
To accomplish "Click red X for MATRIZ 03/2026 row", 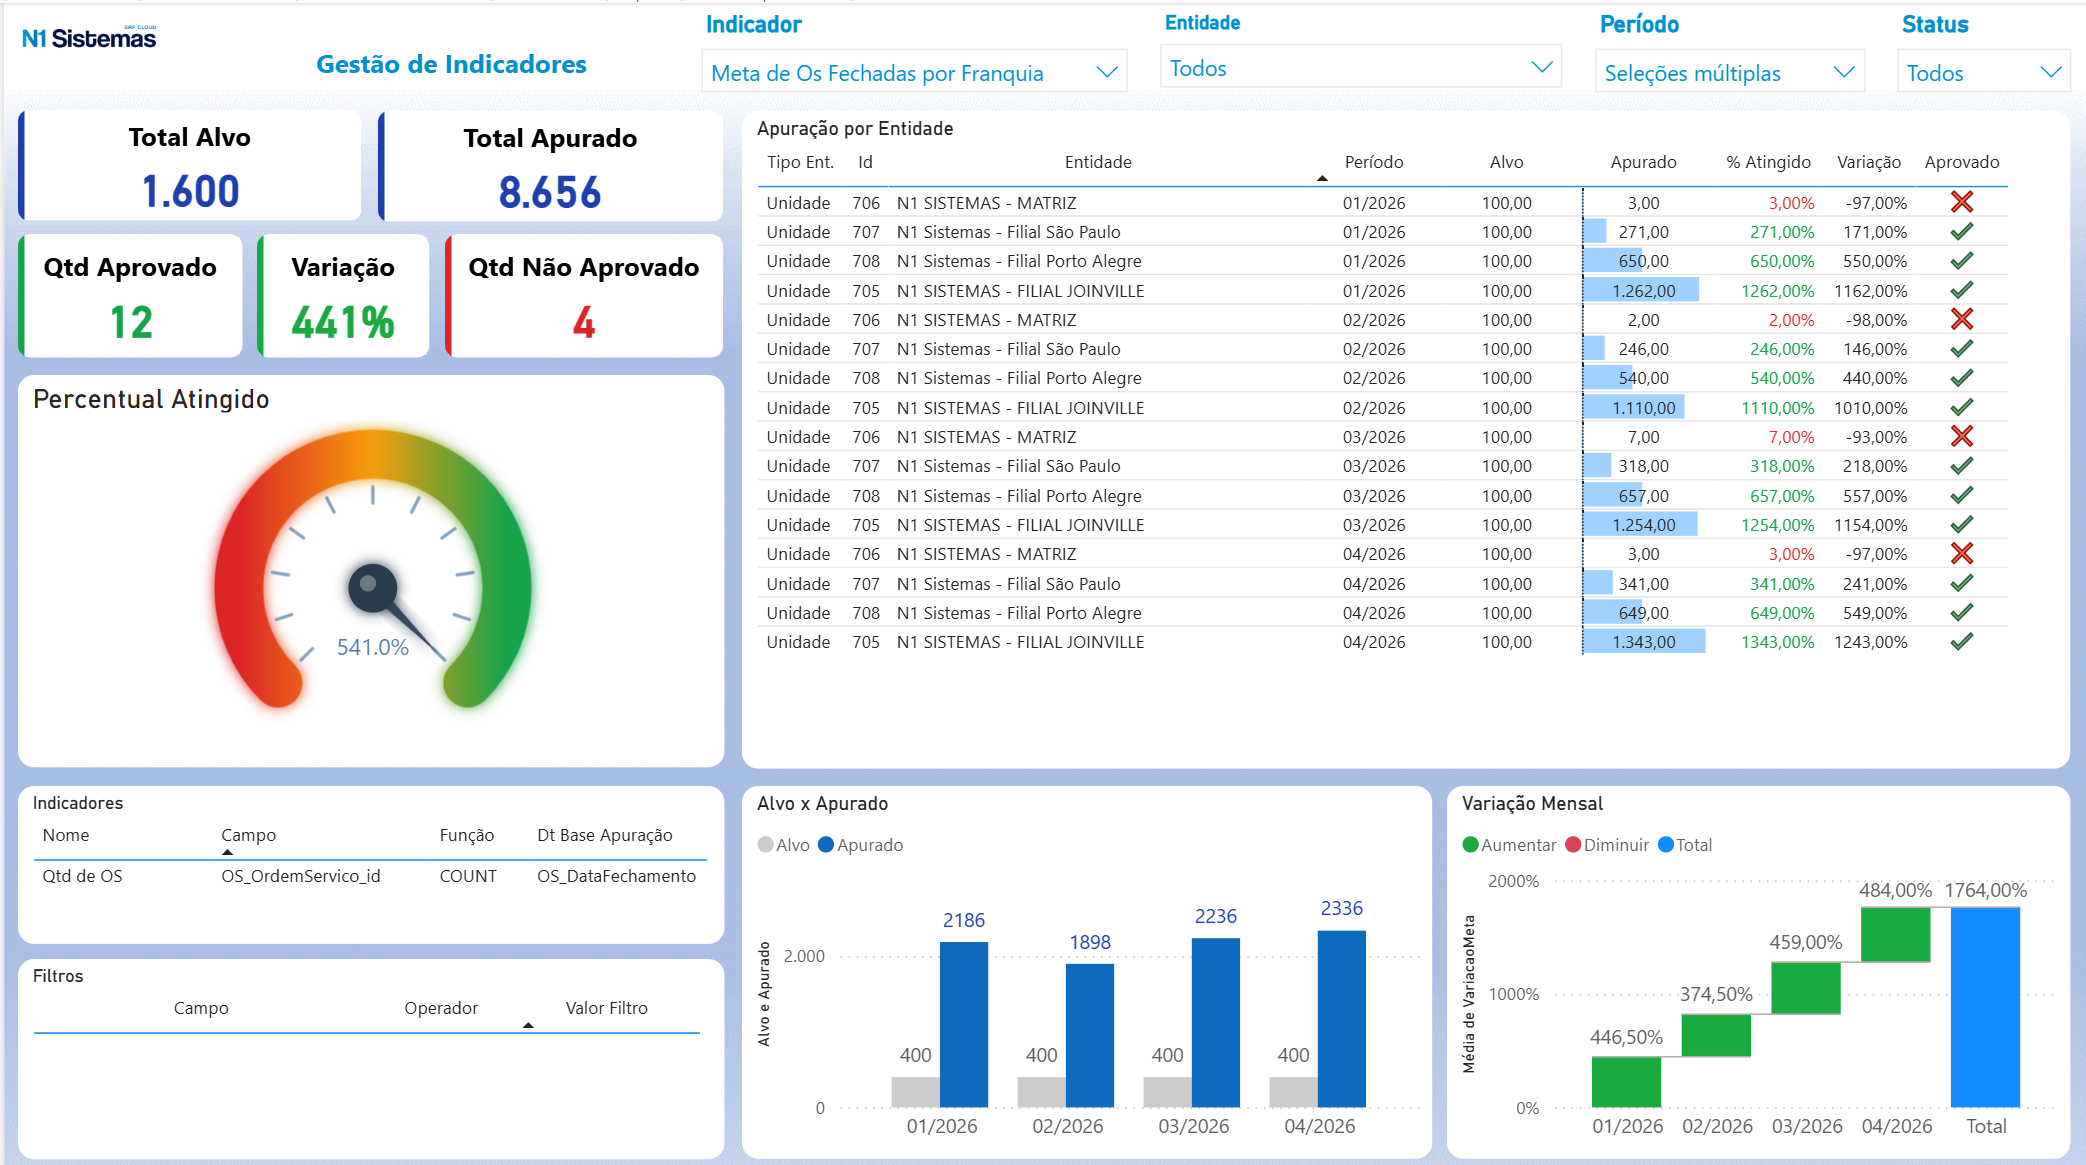I will point(1961,436).
